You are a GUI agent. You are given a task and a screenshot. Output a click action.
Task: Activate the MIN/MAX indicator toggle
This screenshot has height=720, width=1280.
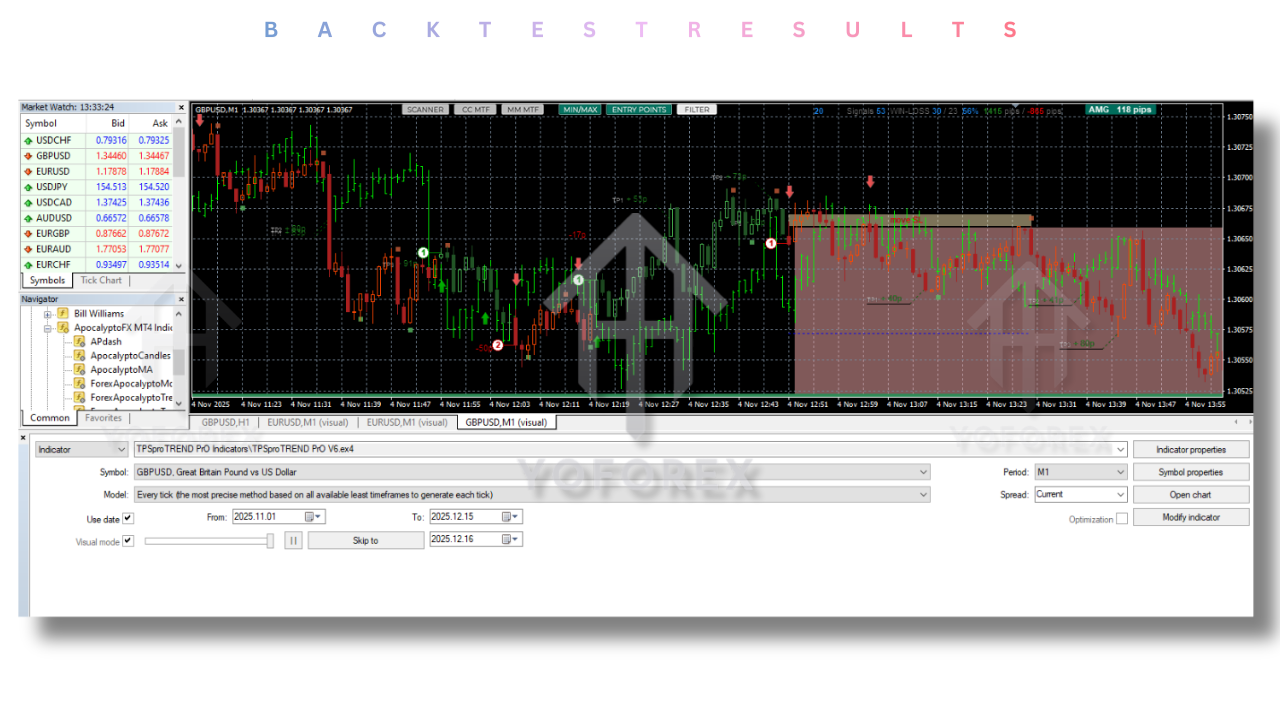[x=579, y=110]
